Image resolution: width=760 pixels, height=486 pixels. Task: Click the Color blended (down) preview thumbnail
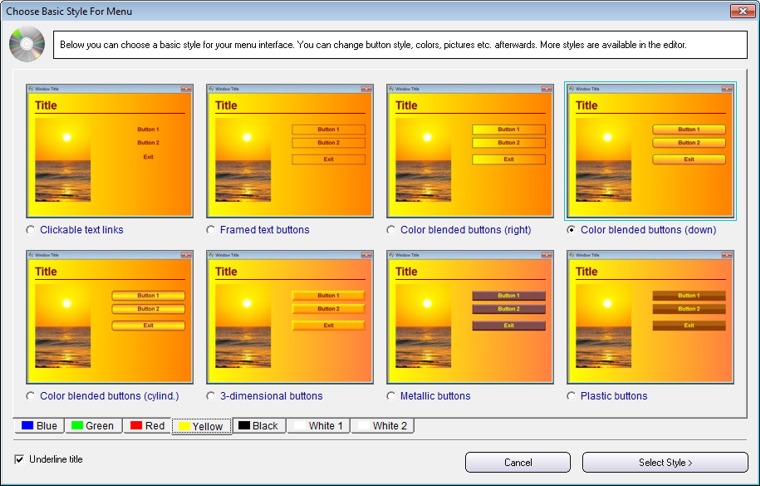pos(650,151)
